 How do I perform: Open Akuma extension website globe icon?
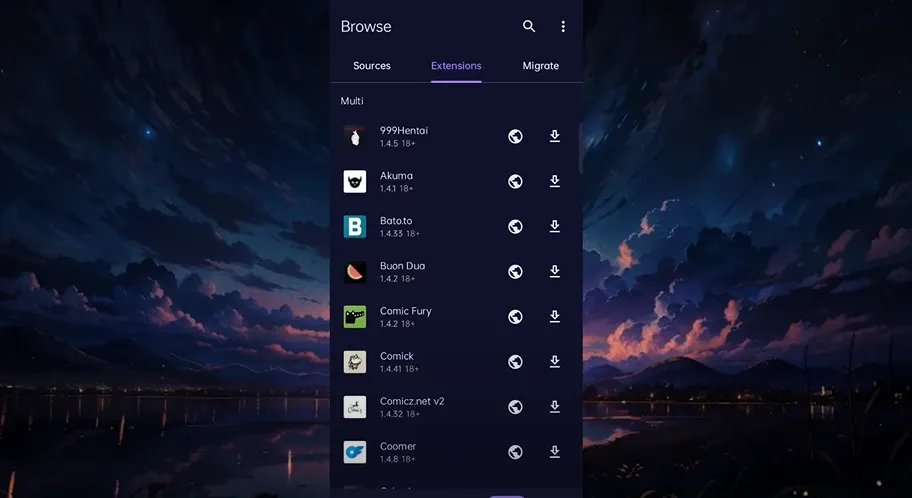[515, 182]
